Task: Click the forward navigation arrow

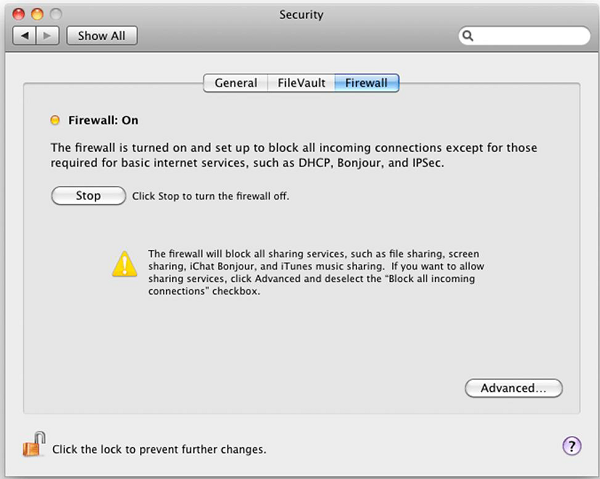Action: (49, 36)
